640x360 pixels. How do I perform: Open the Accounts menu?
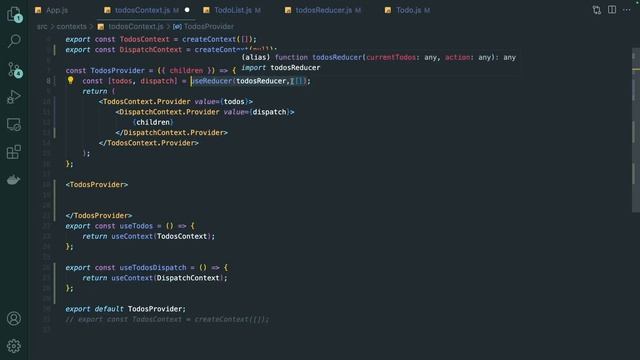pyautogui.click(x=14, y=318)
